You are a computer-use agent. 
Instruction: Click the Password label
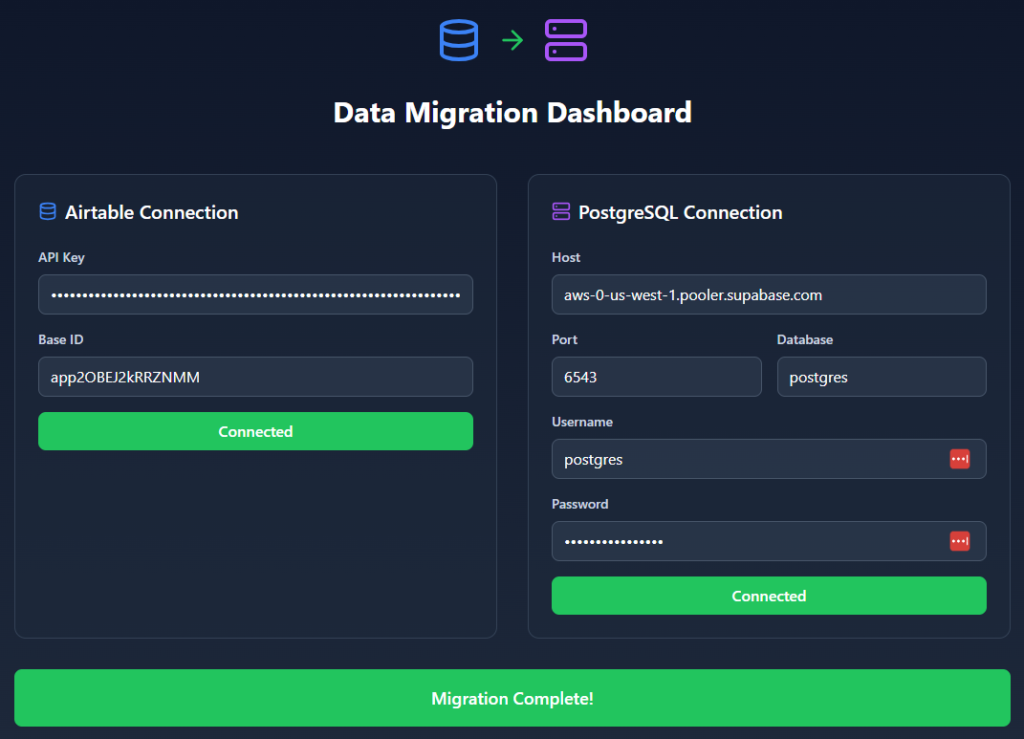[x=580, y=504]
